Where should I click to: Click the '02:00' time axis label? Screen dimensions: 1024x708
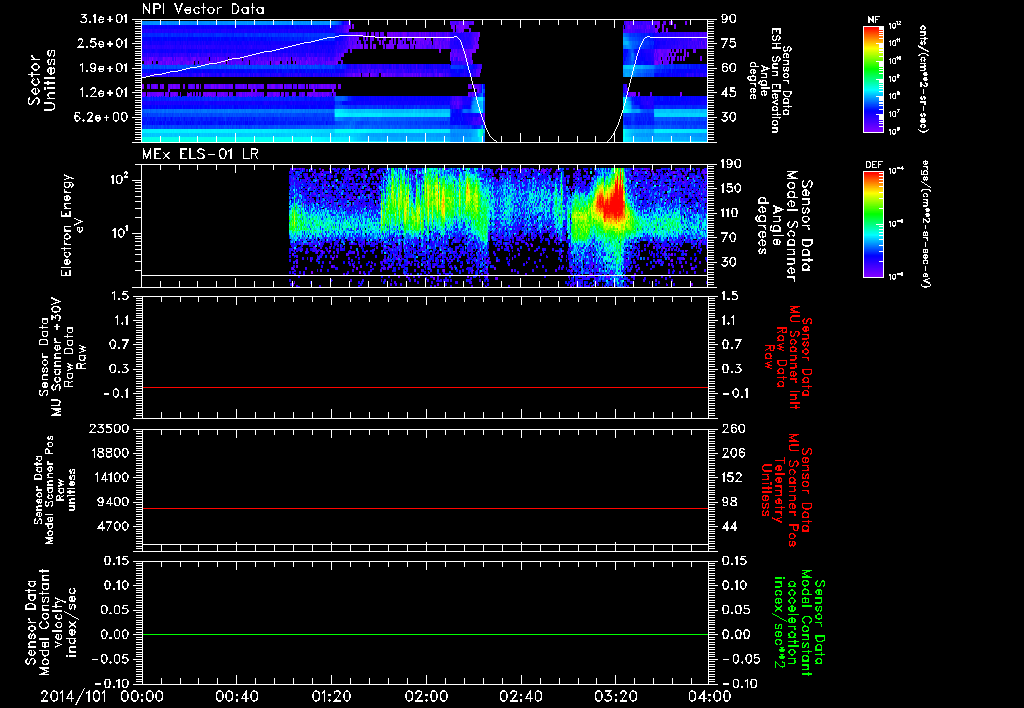pyautogui.click(x=426, y=696)
